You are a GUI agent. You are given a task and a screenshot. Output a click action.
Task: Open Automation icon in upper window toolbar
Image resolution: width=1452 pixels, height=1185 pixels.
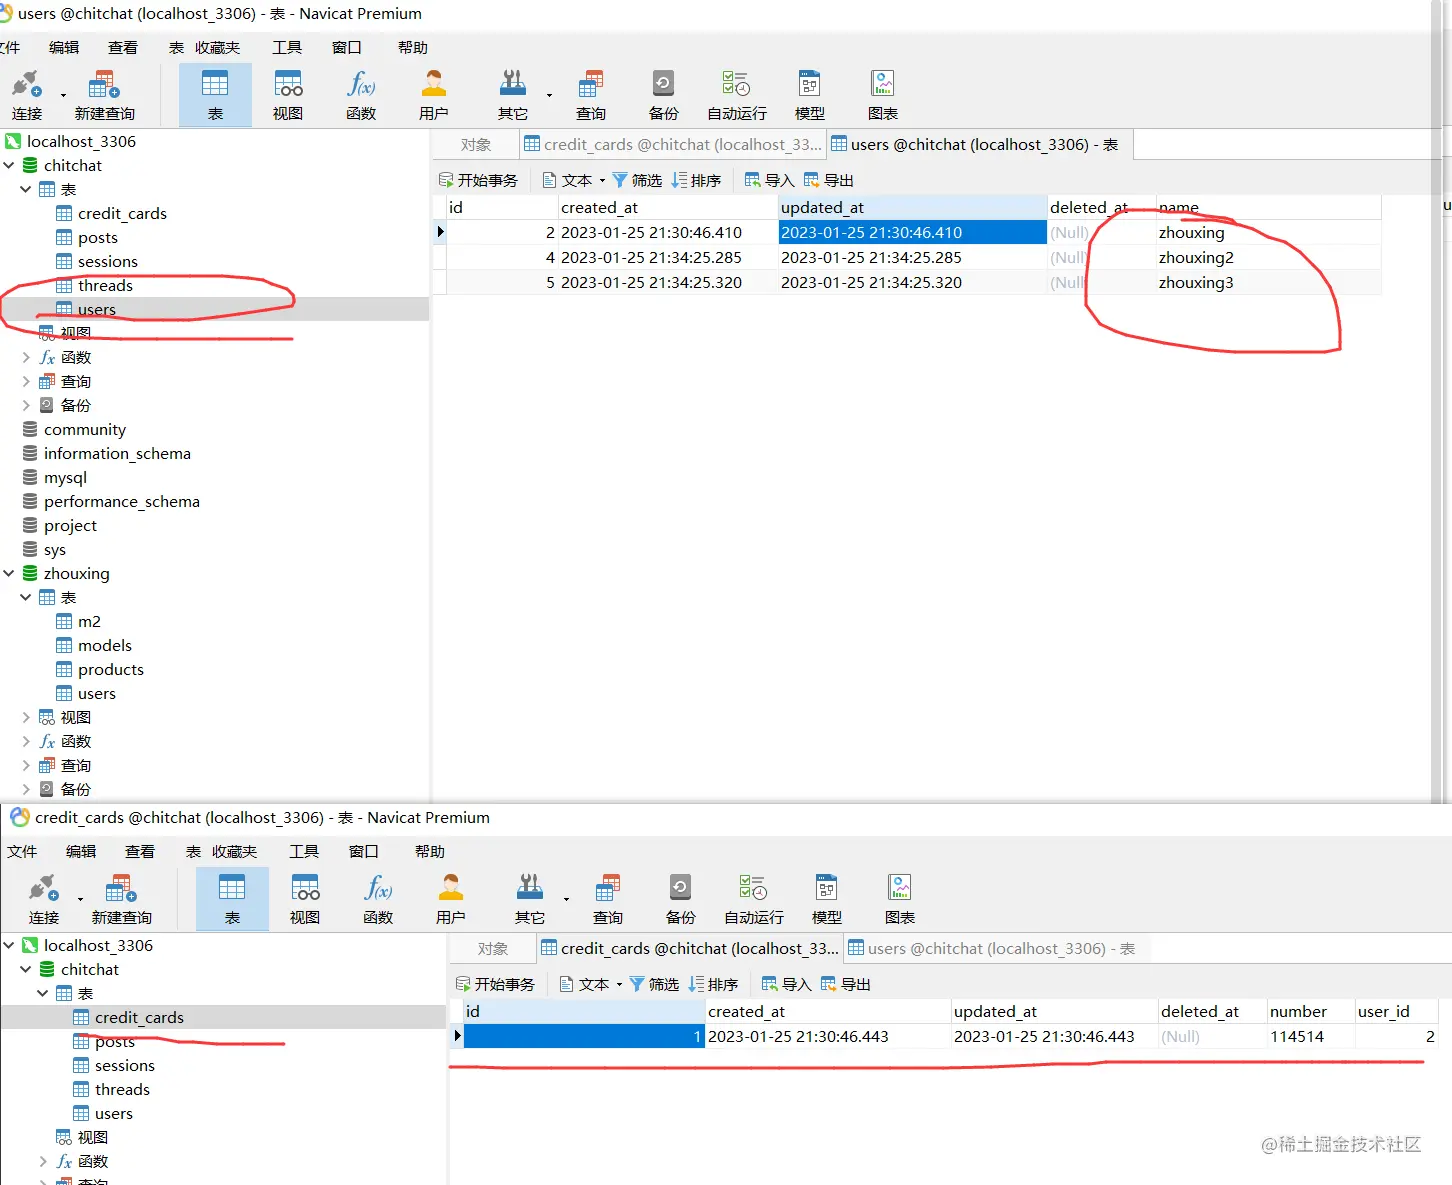point(737,96)
